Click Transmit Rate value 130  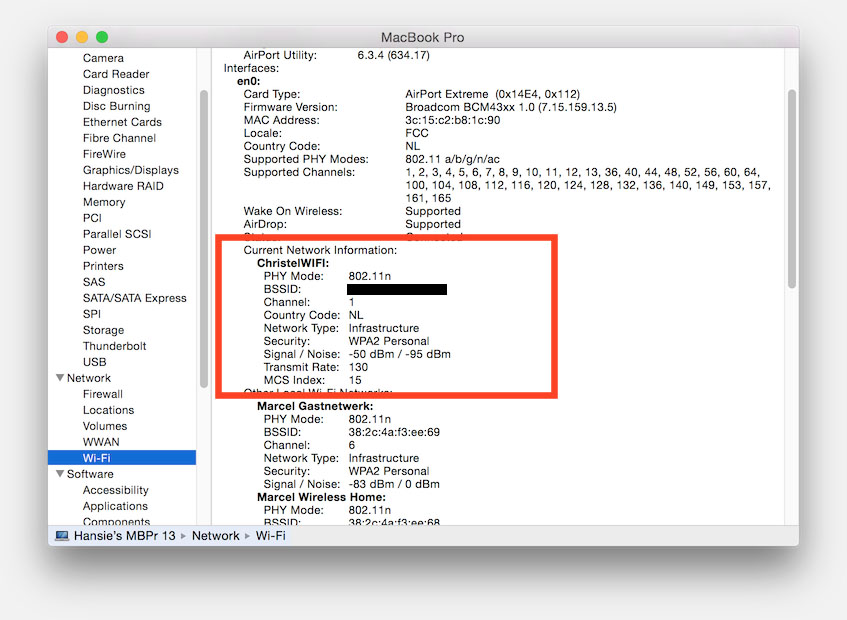[x=358, y=367]
